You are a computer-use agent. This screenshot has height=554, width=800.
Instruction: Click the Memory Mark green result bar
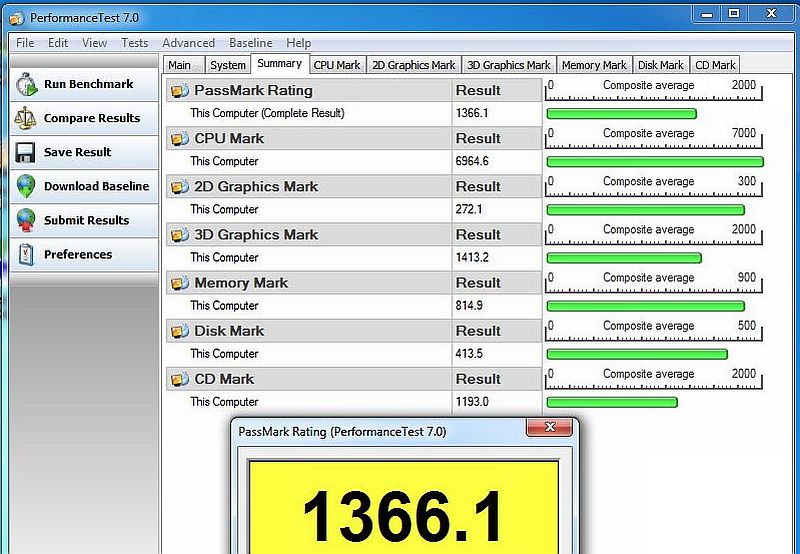(645, 307)
